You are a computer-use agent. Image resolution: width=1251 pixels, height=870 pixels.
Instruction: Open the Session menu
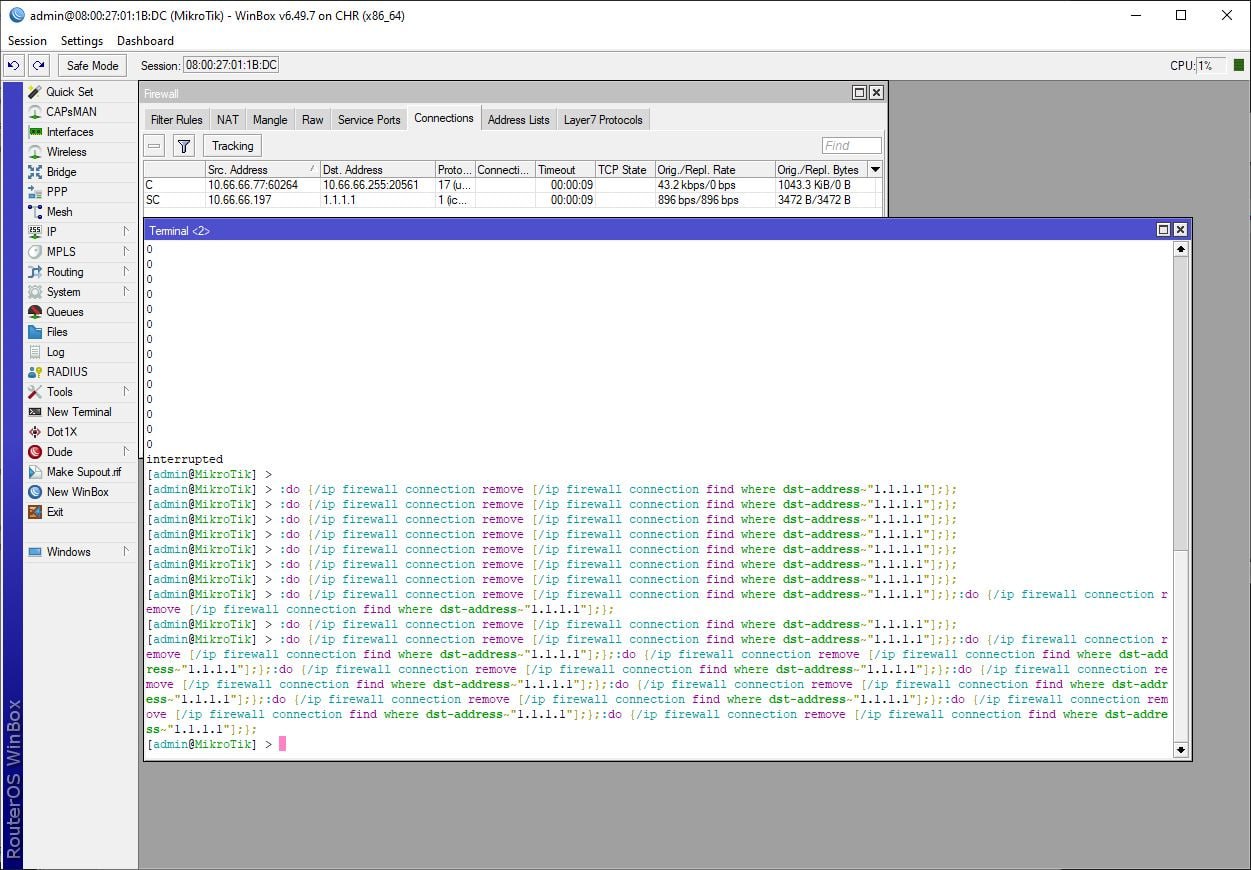27,41
